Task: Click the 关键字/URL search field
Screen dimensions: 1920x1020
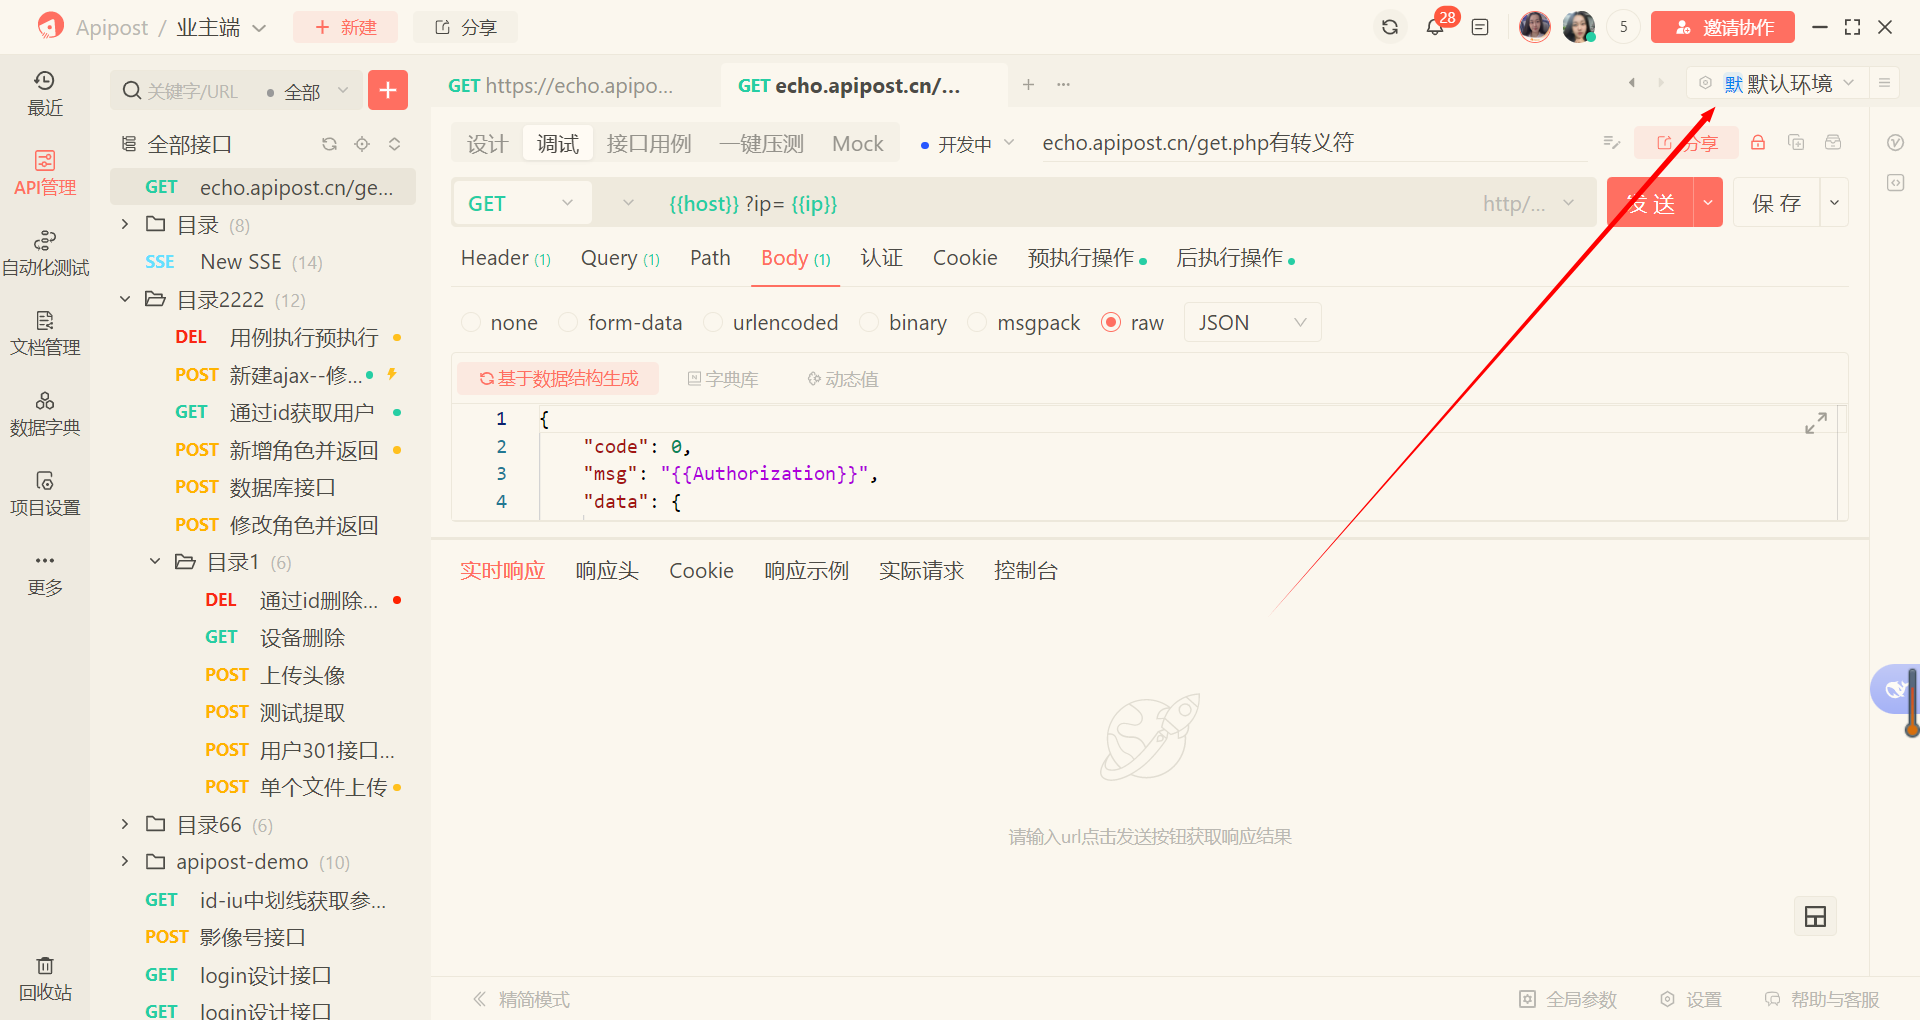Action: (x=193, y=91)
